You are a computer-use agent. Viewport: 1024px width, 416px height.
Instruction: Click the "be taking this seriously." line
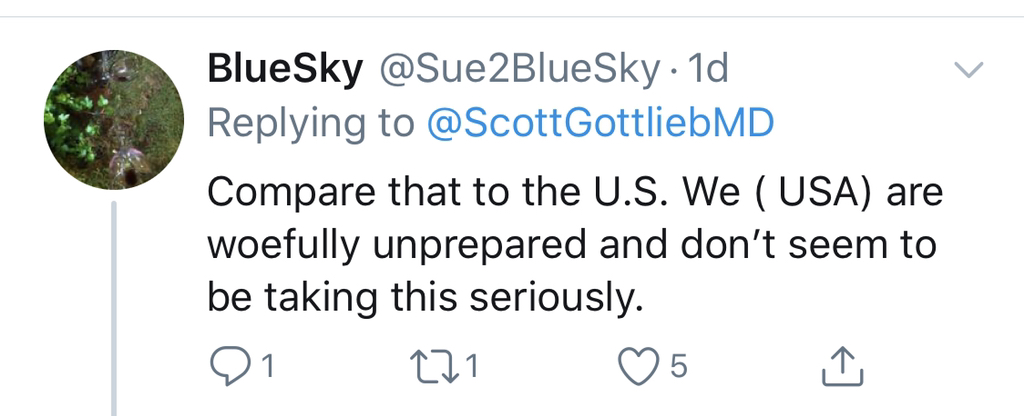coord(422,296)
